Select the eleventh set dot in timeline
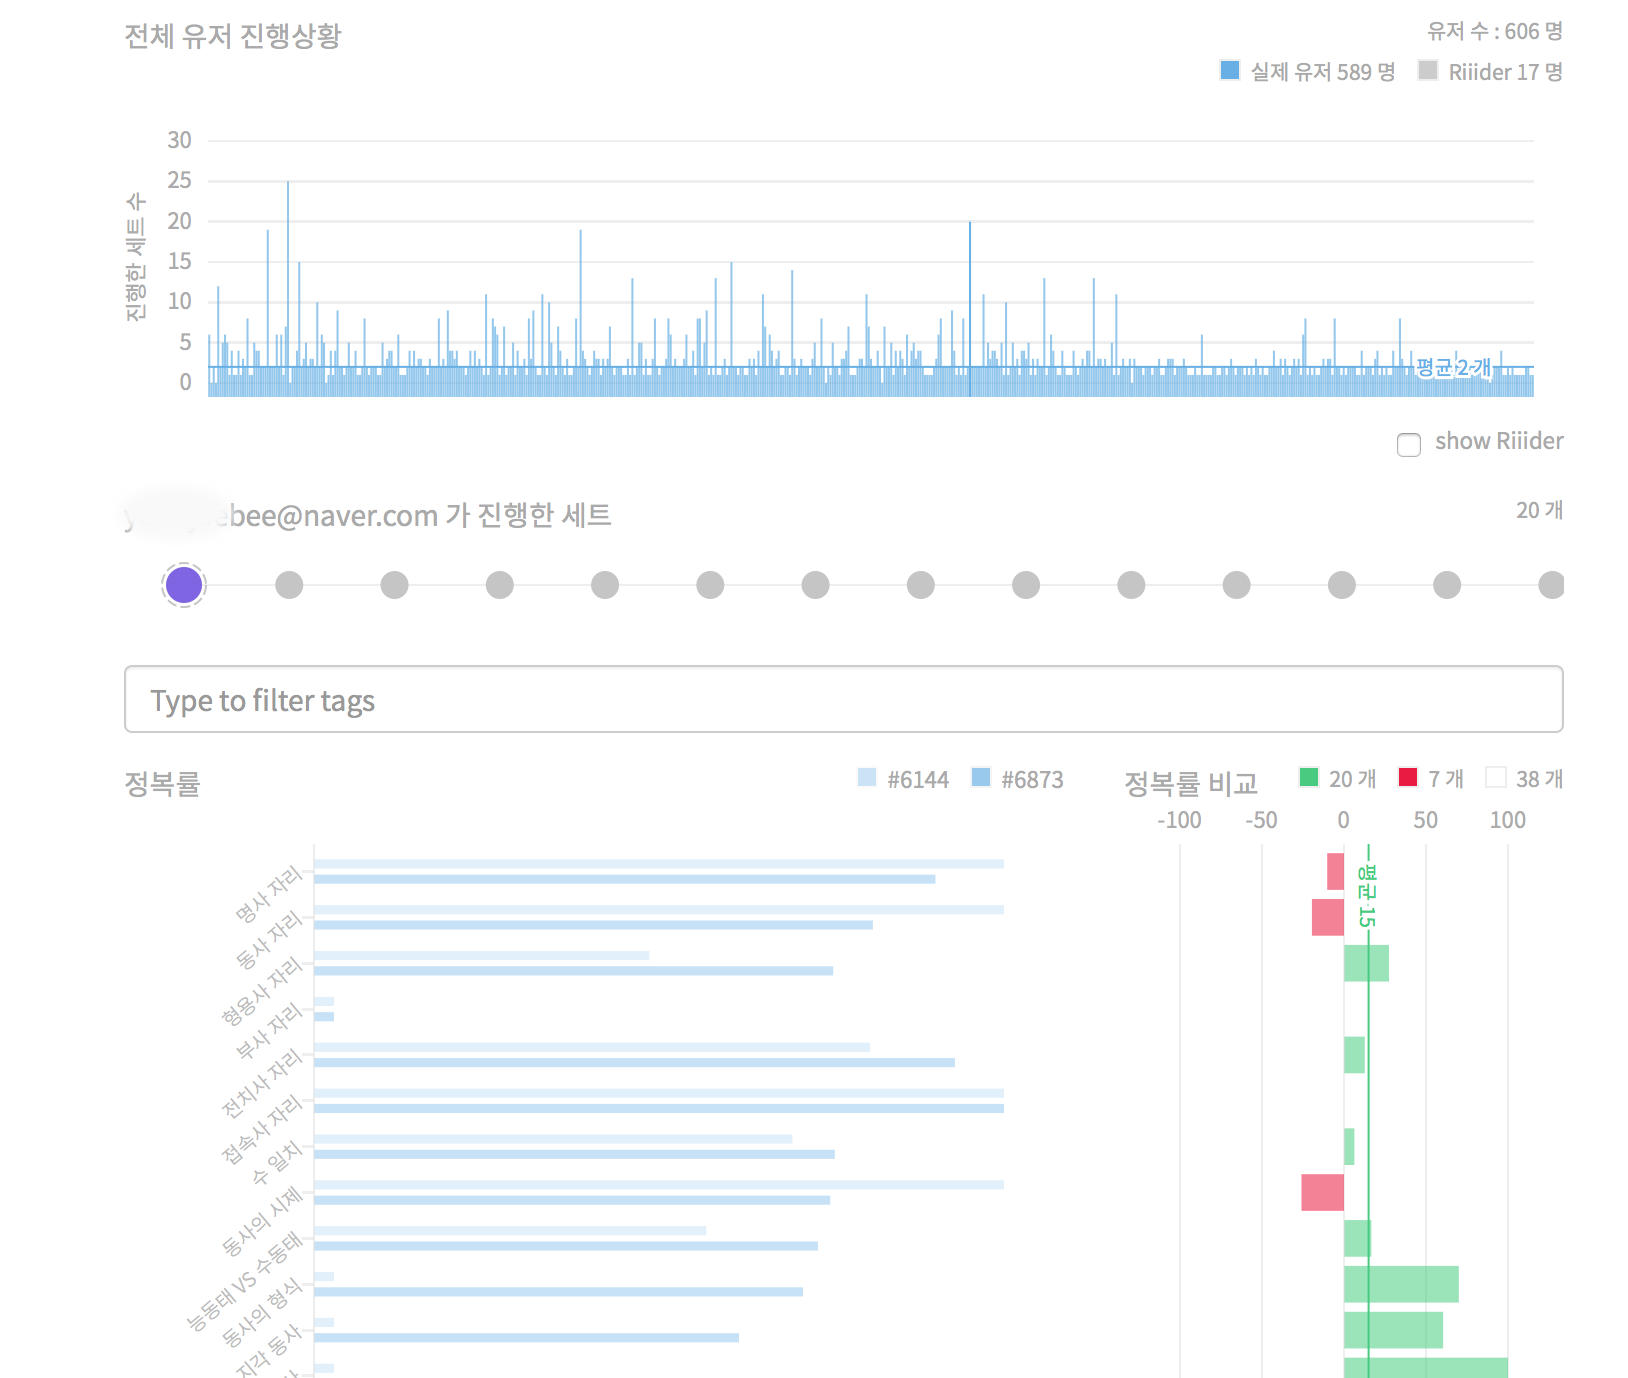Image resolution: width=1628 pixels, height=1378 pixels. (x=1236, y=585)
